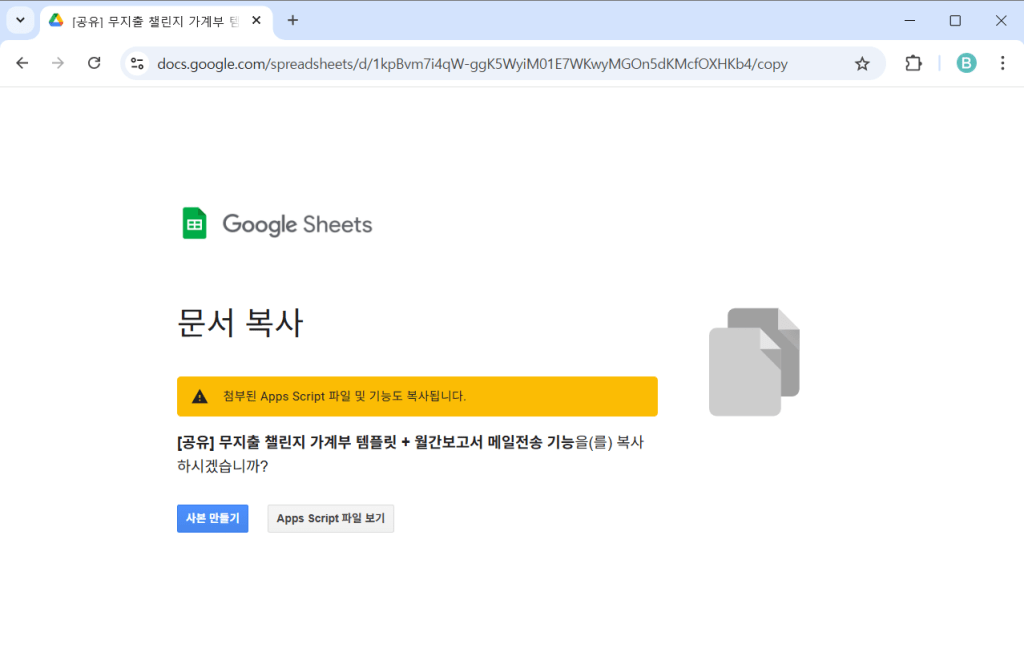The image size is (1024, 660).
Task: Click the 사본 만들기 button
Action: [212, 518]
